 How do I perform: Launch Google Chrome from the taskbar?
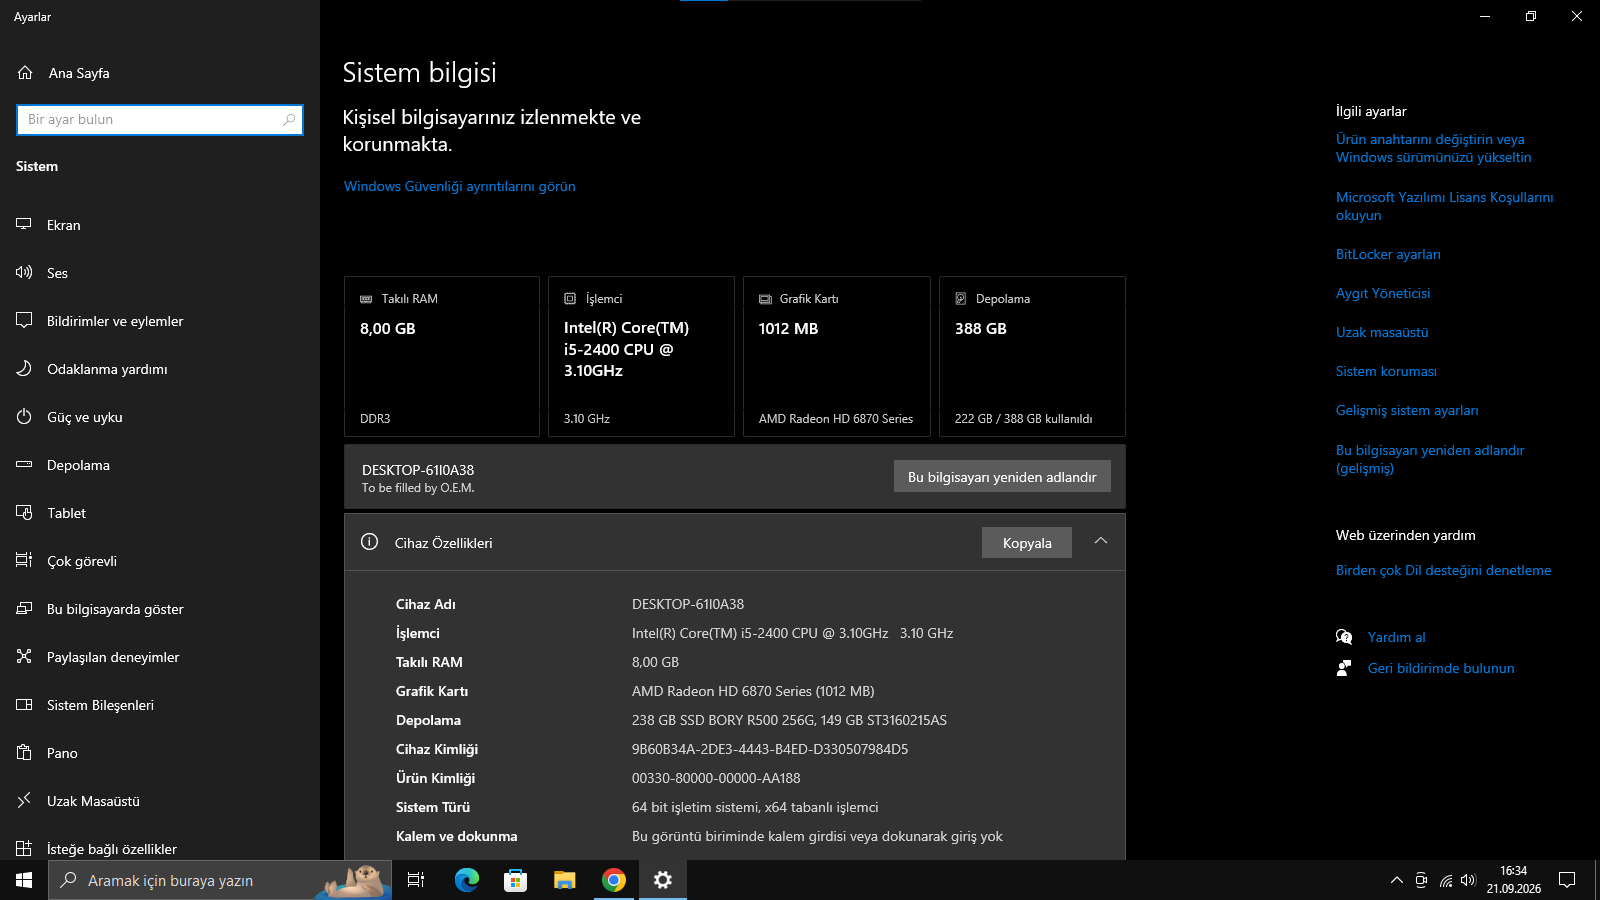[x=614, y=880]
